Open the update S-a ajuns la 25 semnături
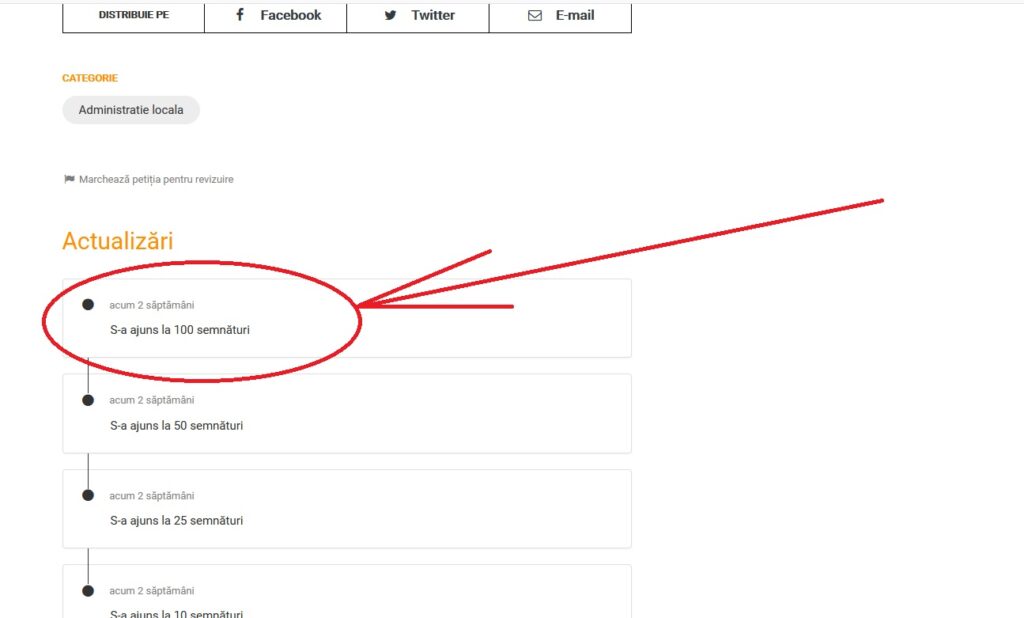This screenshot has width=1024, height=618. point(176,520)
